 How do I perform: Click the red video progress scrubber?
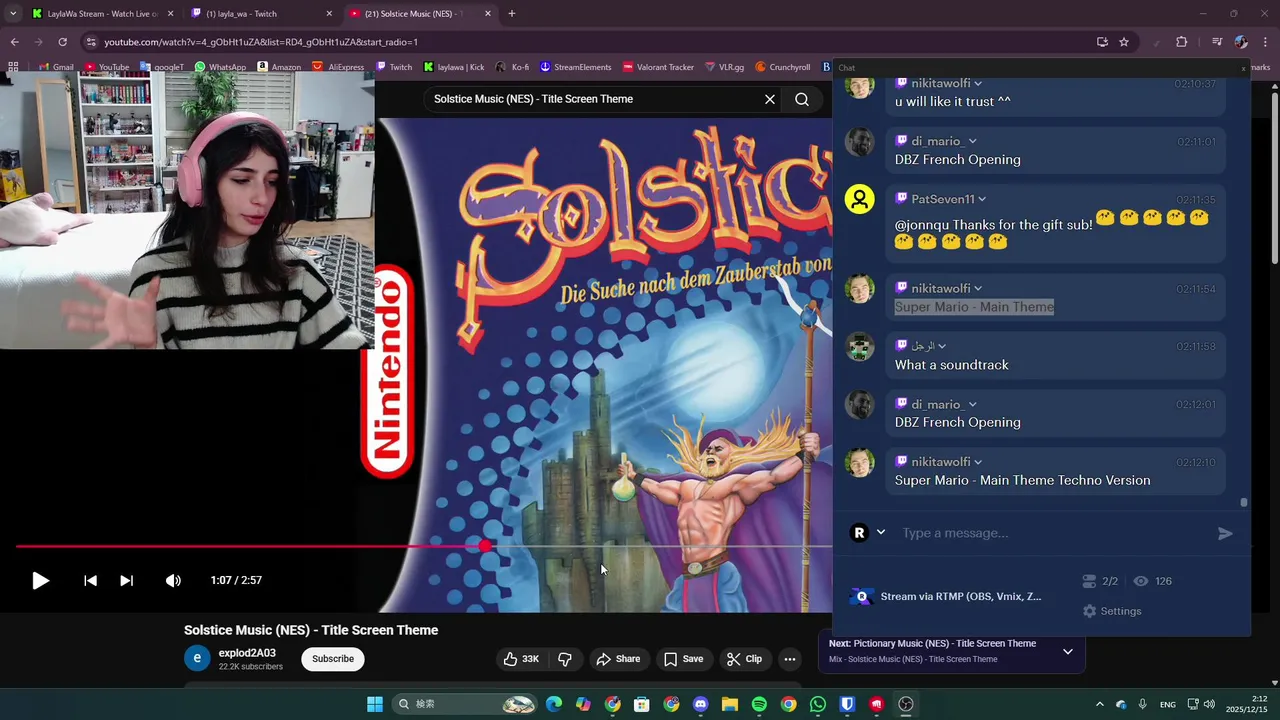tap(485, 546)
